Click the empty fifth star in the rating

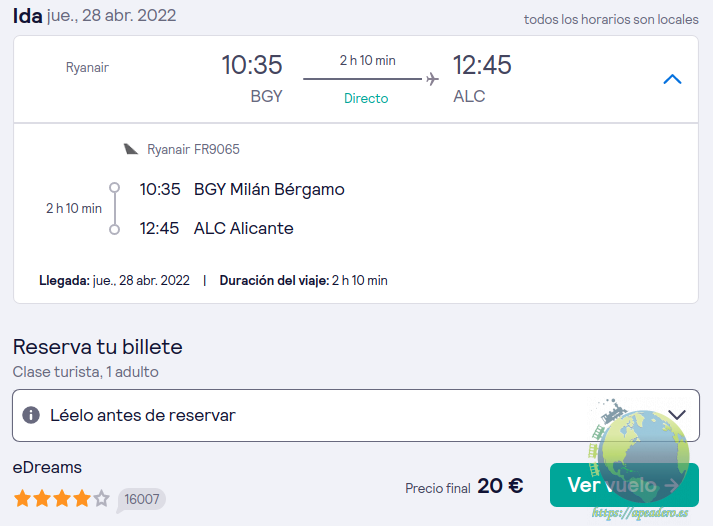tap(101, 497)
